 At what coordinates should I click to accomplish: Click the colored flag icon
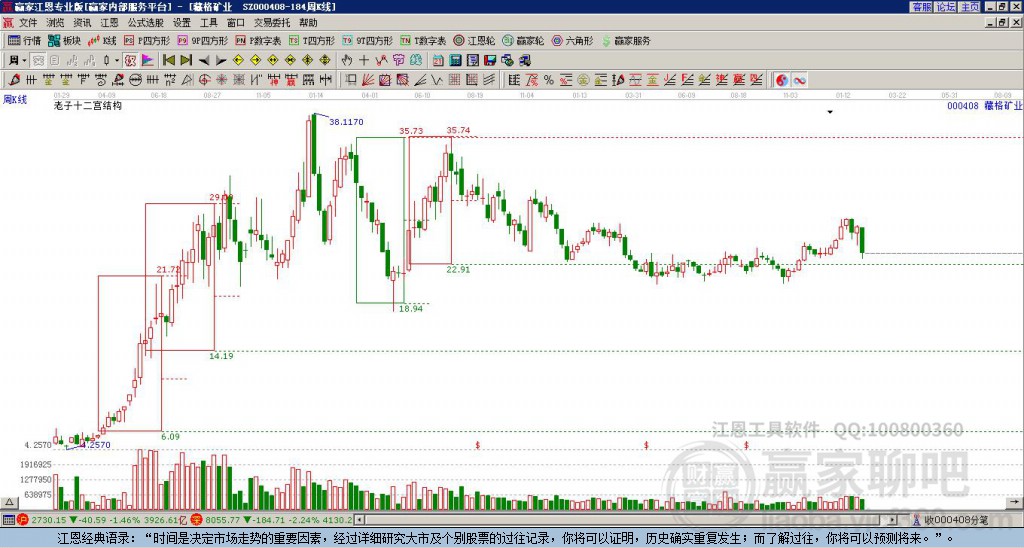click(148, 61)
